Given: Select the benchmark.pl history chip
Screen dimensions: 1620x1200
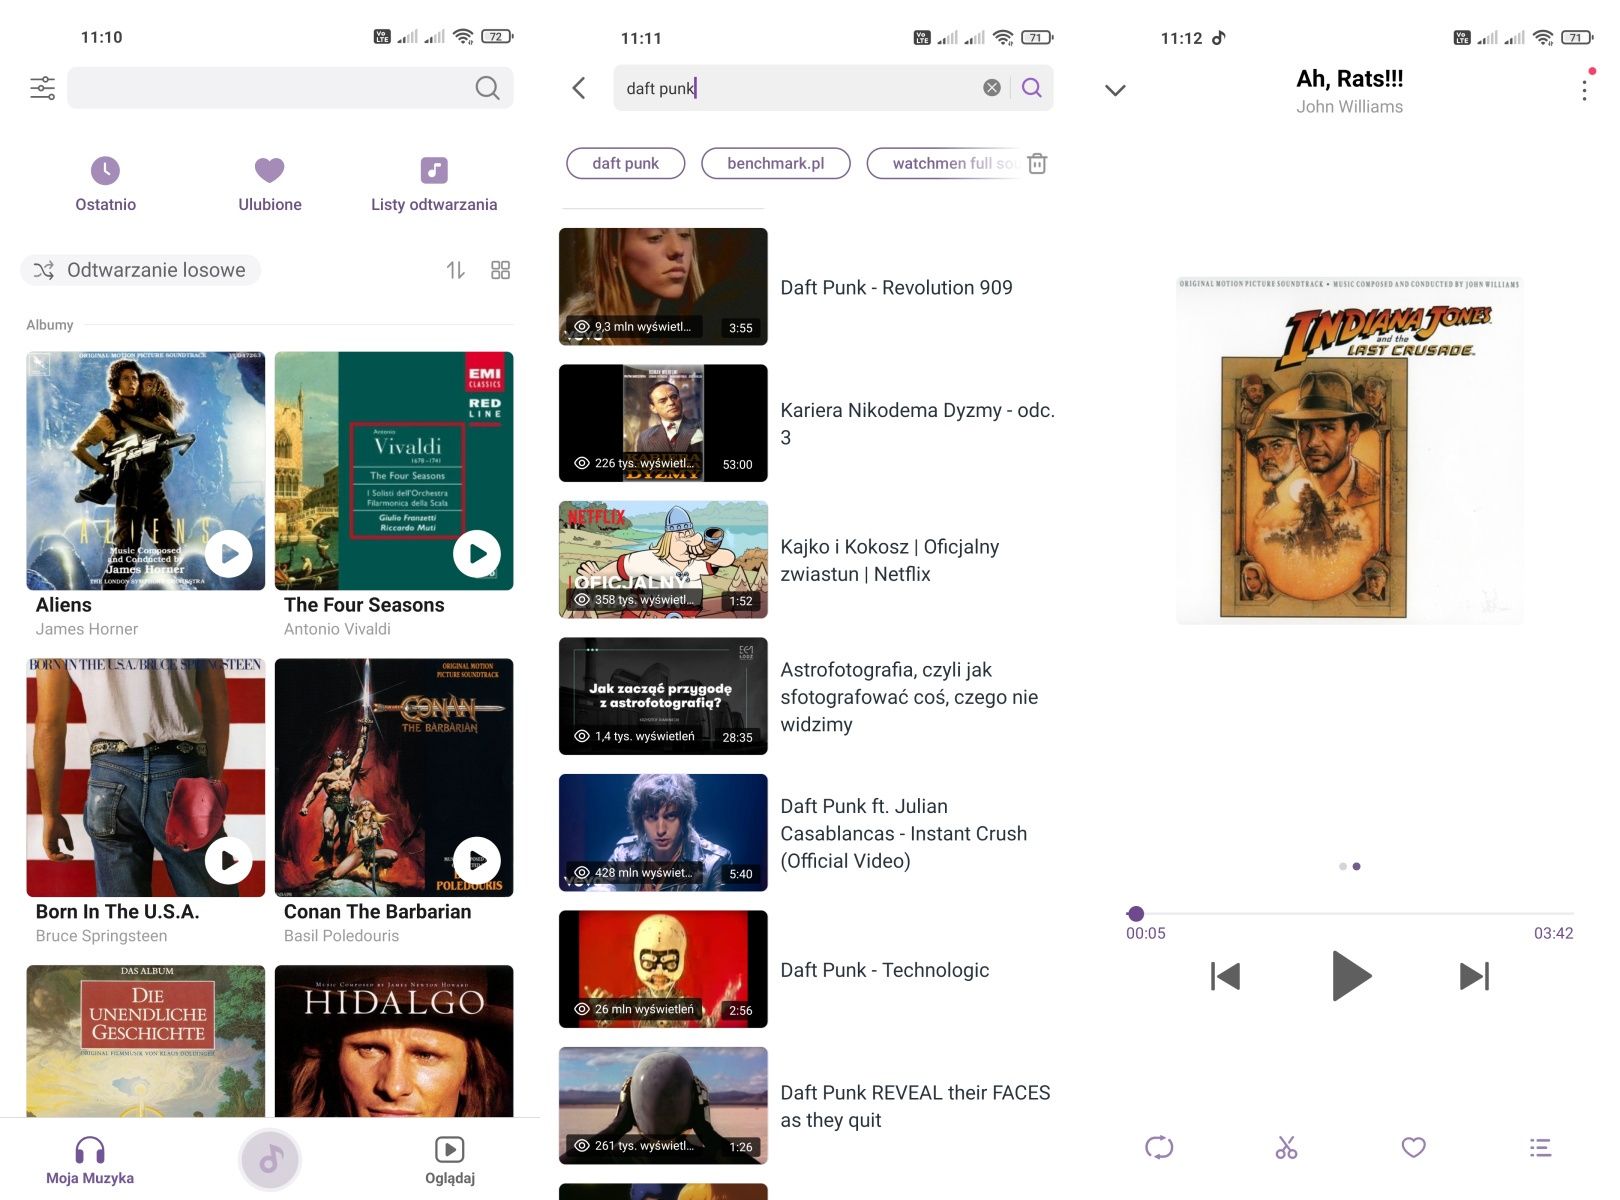Looking at the screenshot, I should pos(776,163).
